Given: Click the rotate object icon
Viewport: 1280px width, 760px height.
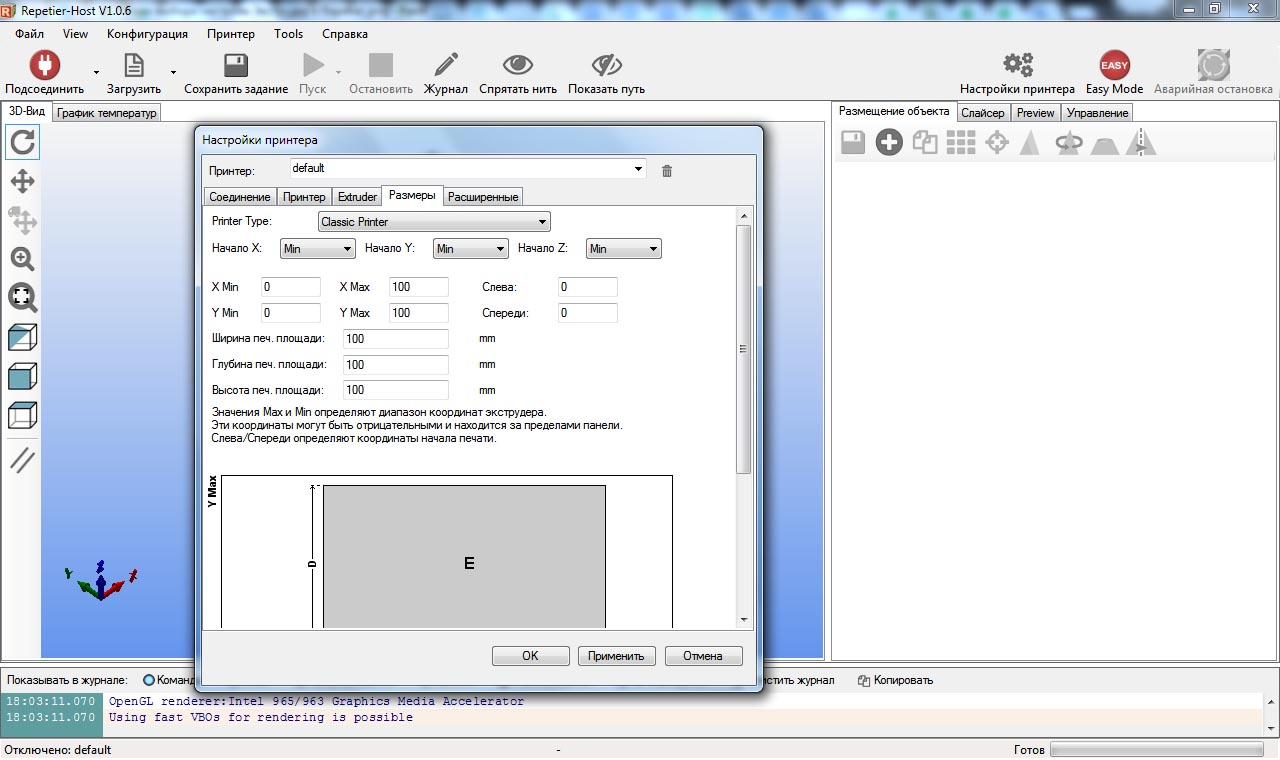Looking at the screenshot, I should click(x=1069, y=142).
